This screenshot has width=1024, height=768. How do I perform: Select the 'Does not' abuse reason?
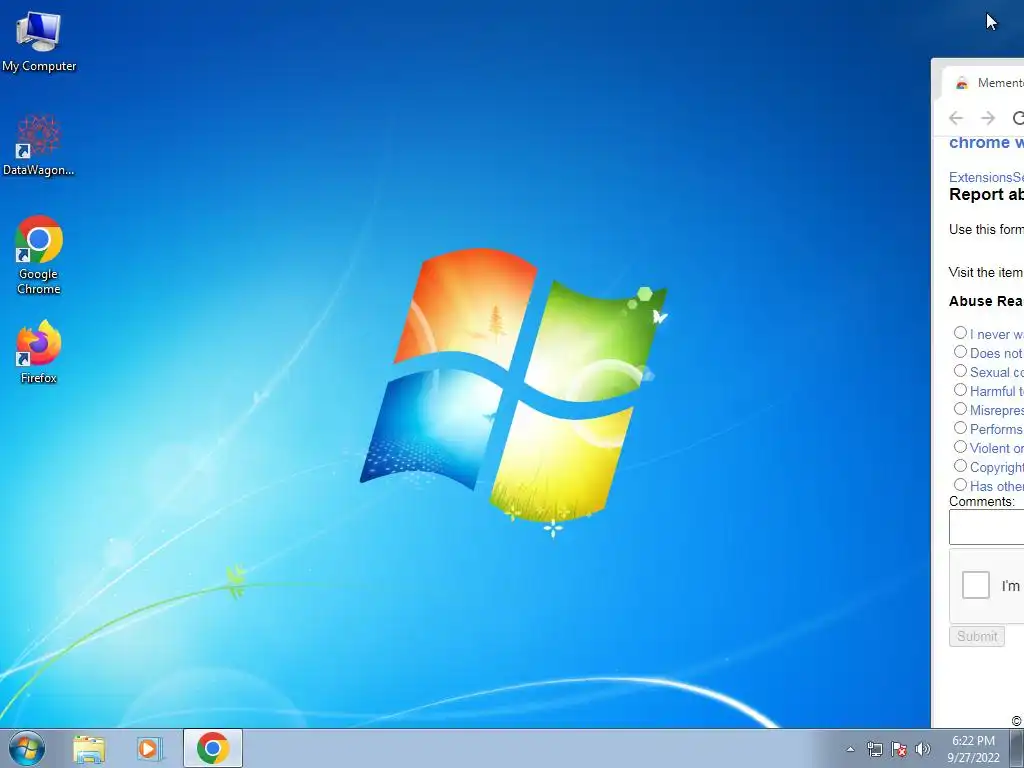pos(960,352)
